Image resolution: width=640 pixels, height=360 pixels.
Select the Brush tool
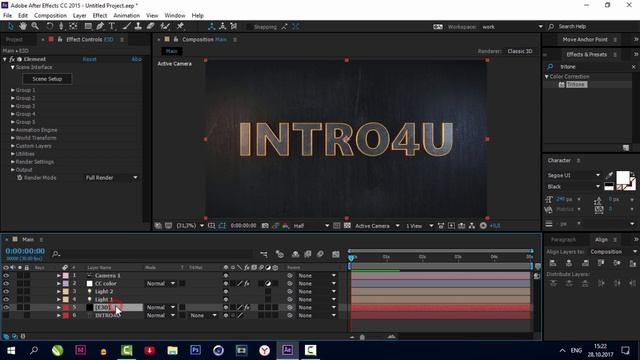[127, 27]
